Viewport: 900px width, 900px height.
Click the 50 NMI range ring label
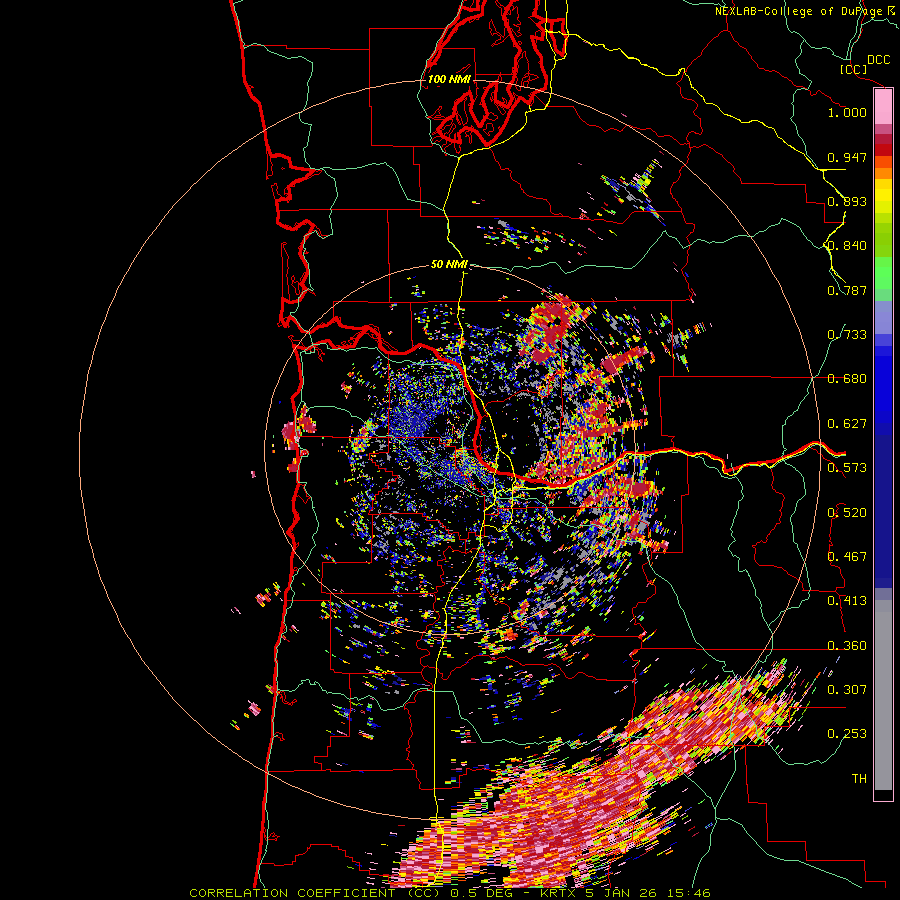pos(449,264)
